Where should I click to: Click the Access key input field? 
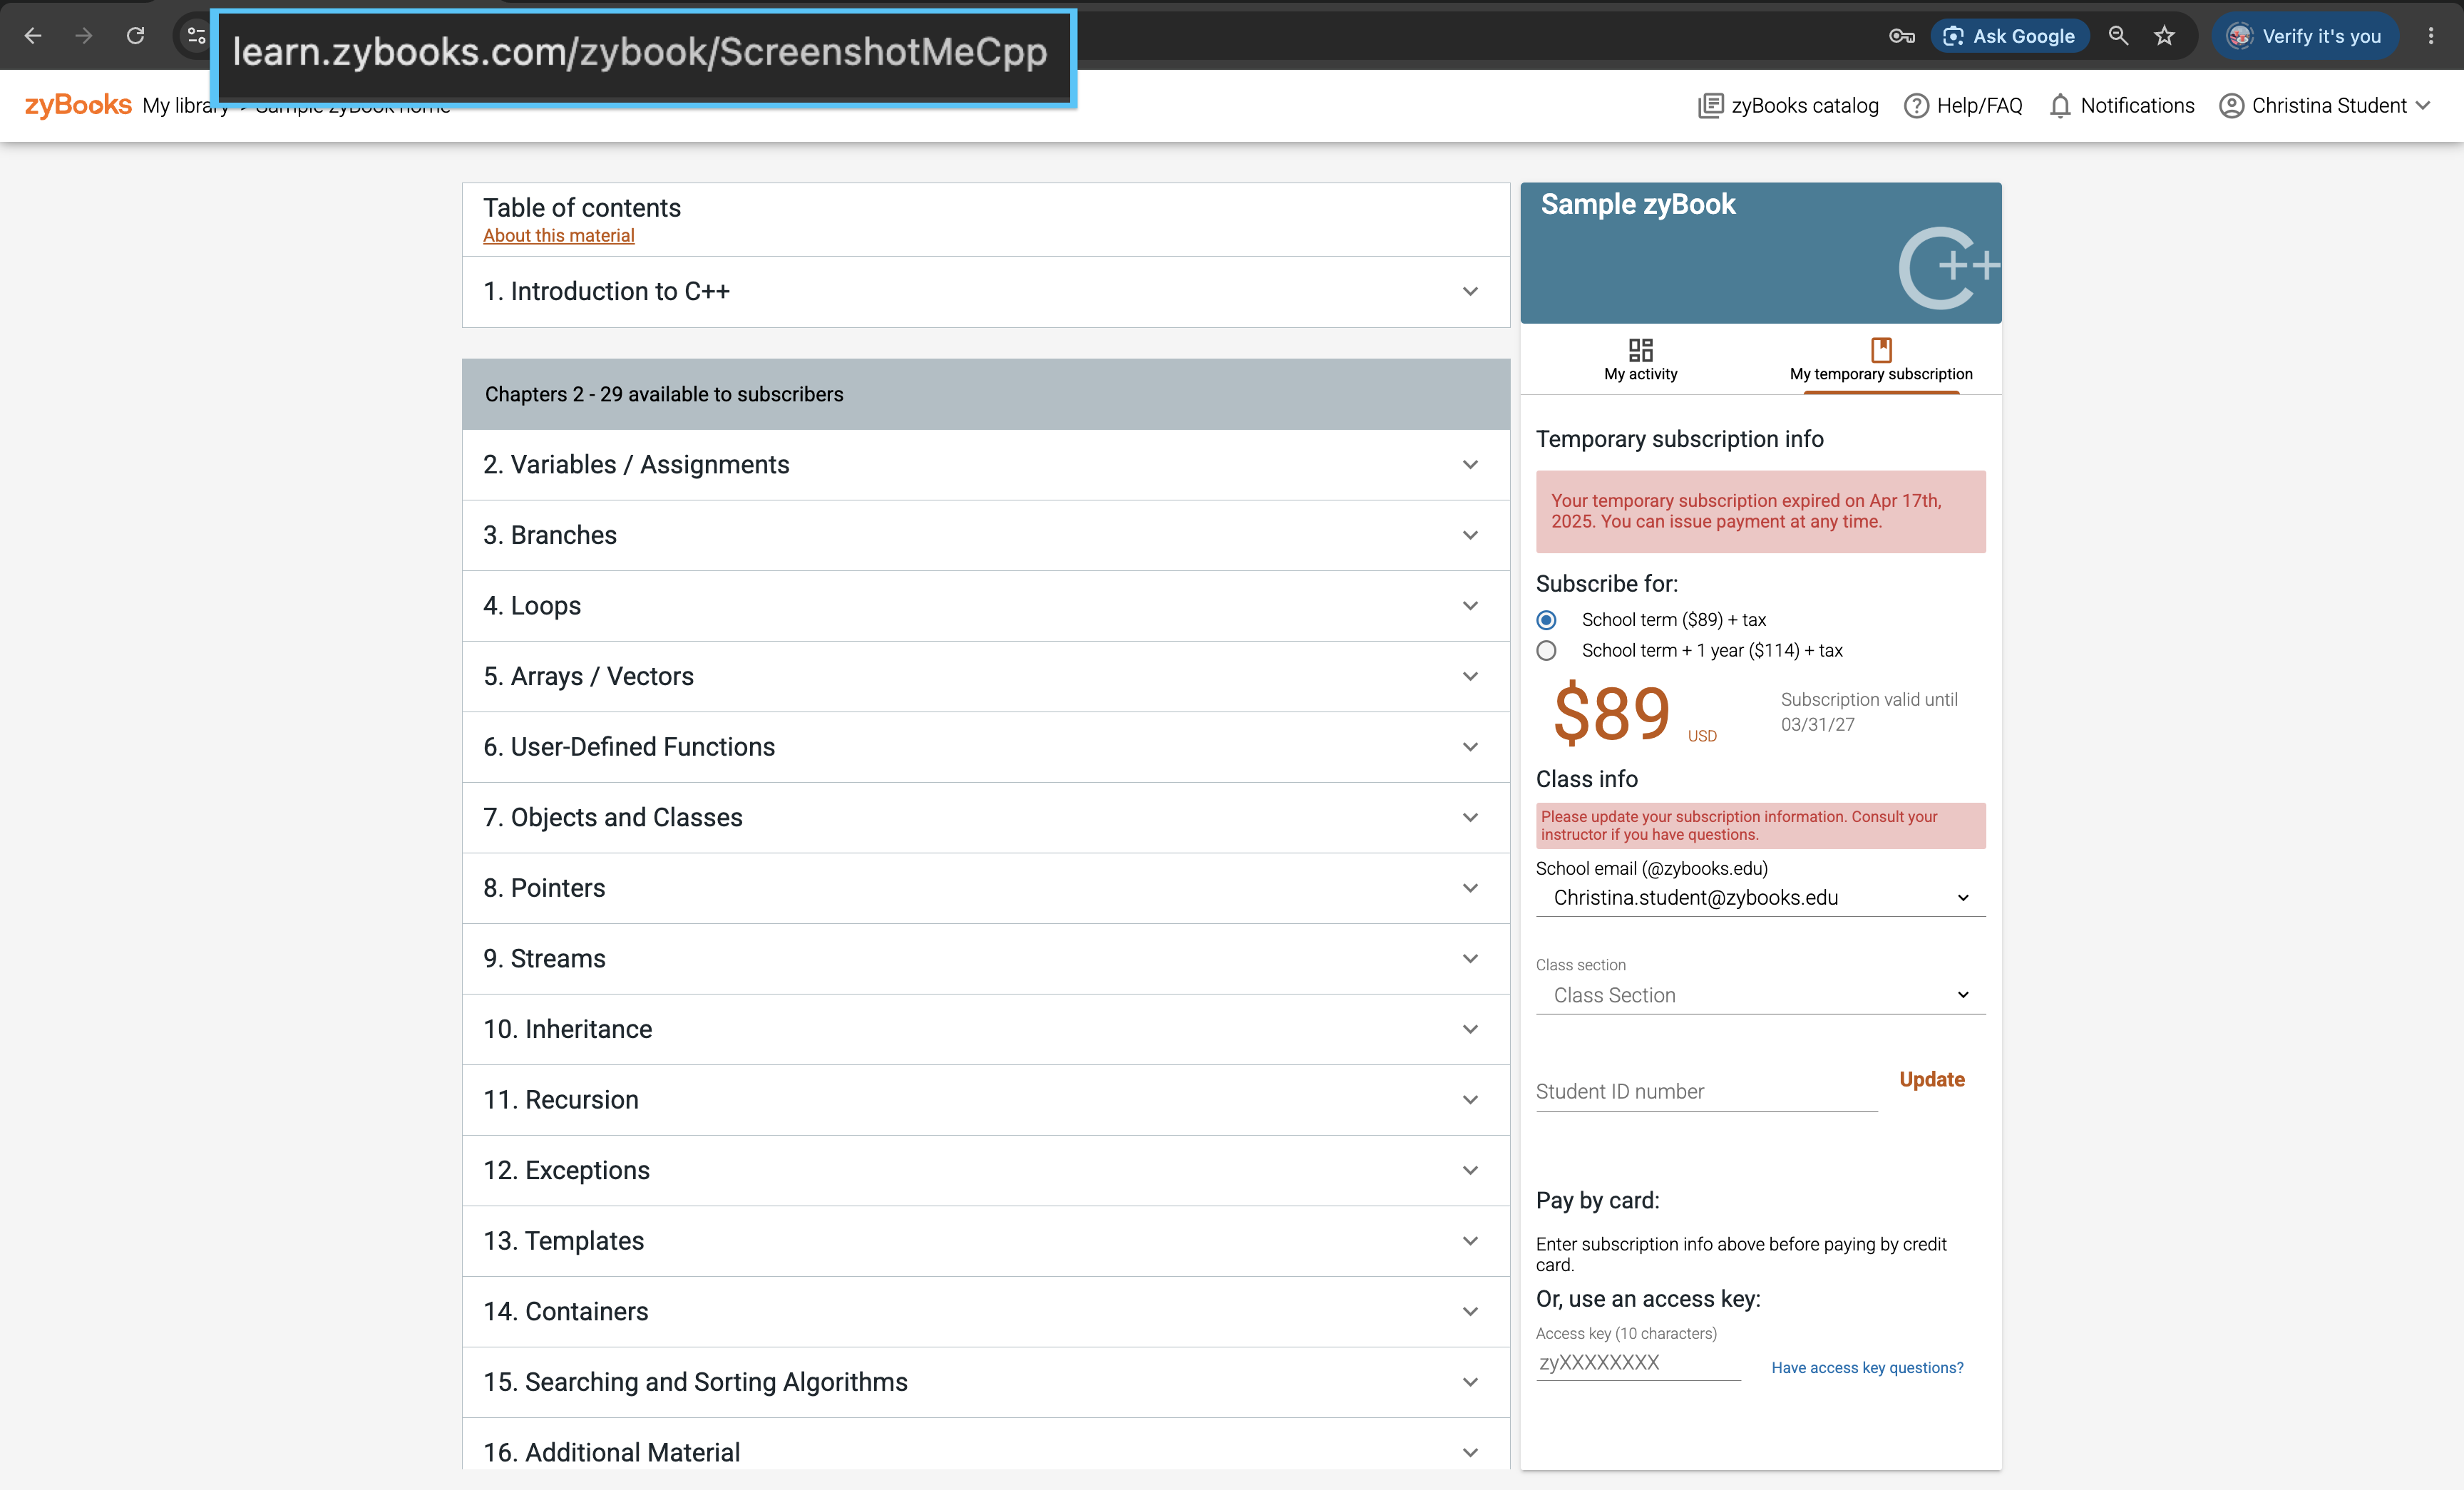[x=1638, y=1363]
